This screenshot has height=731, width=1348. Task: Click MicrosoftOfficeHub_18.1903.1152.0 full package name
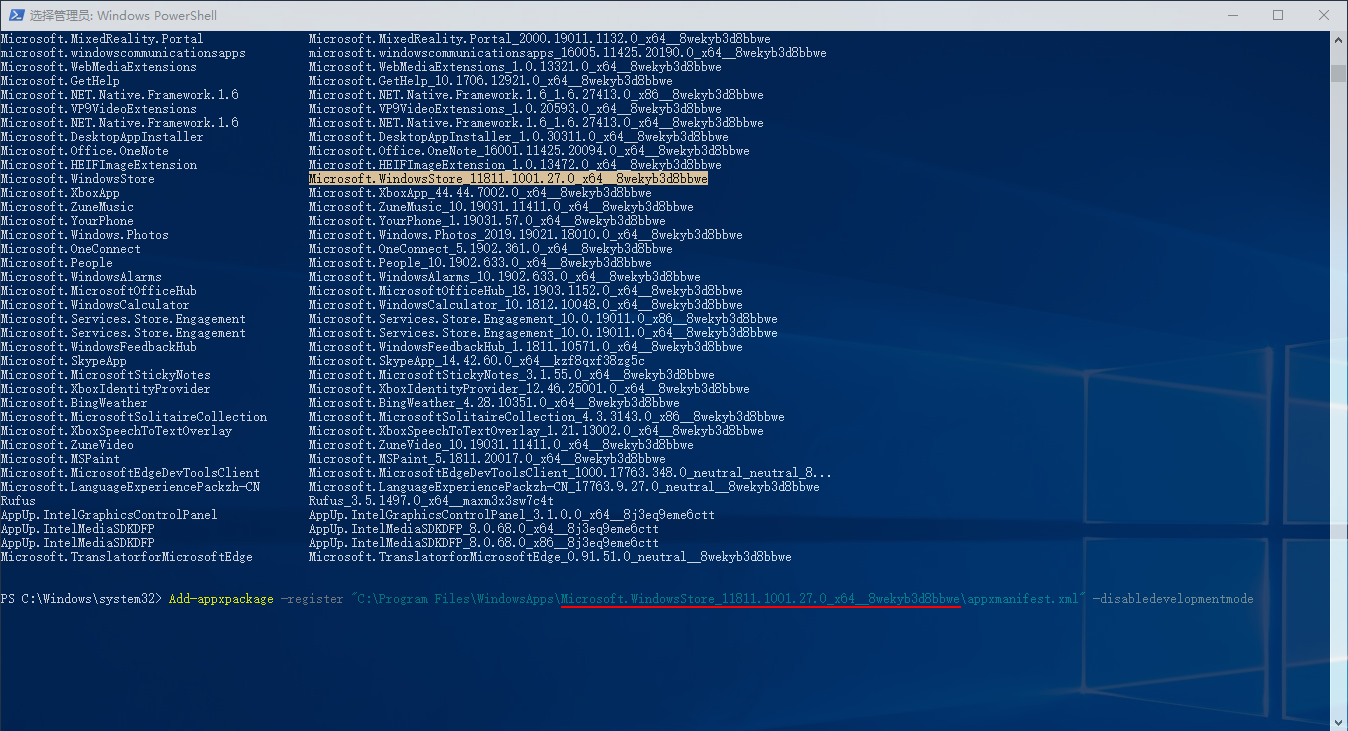coord(525,291)
